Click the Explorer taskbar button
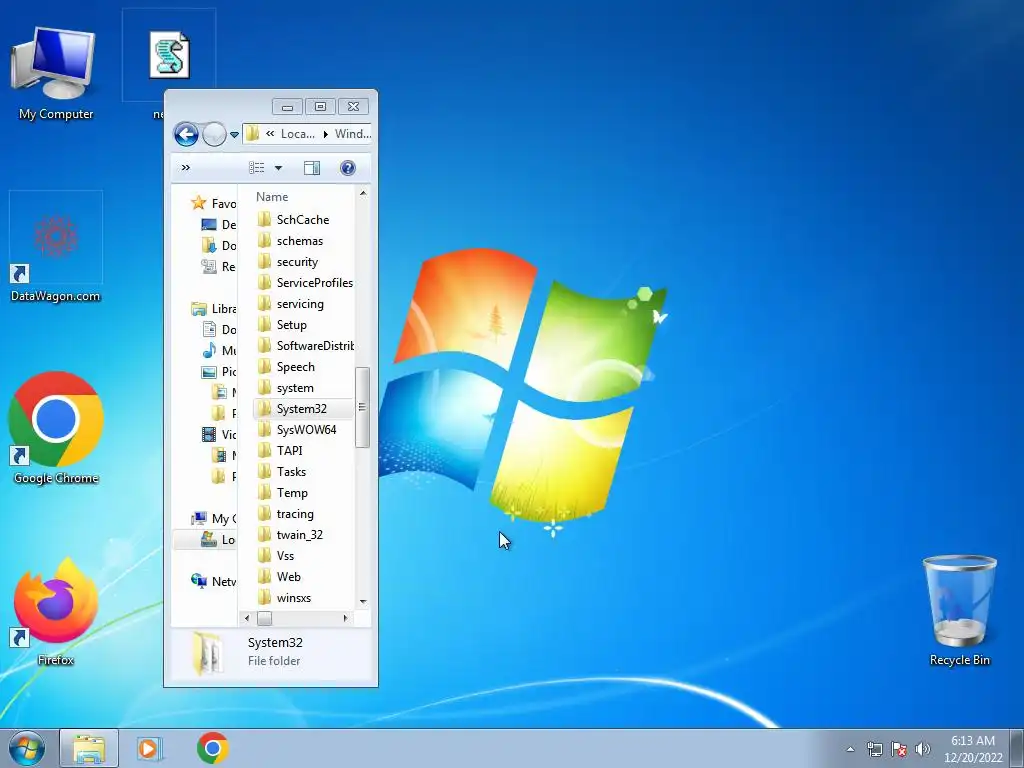Viewport: 1024px width, 768px height. click(89, 748)
